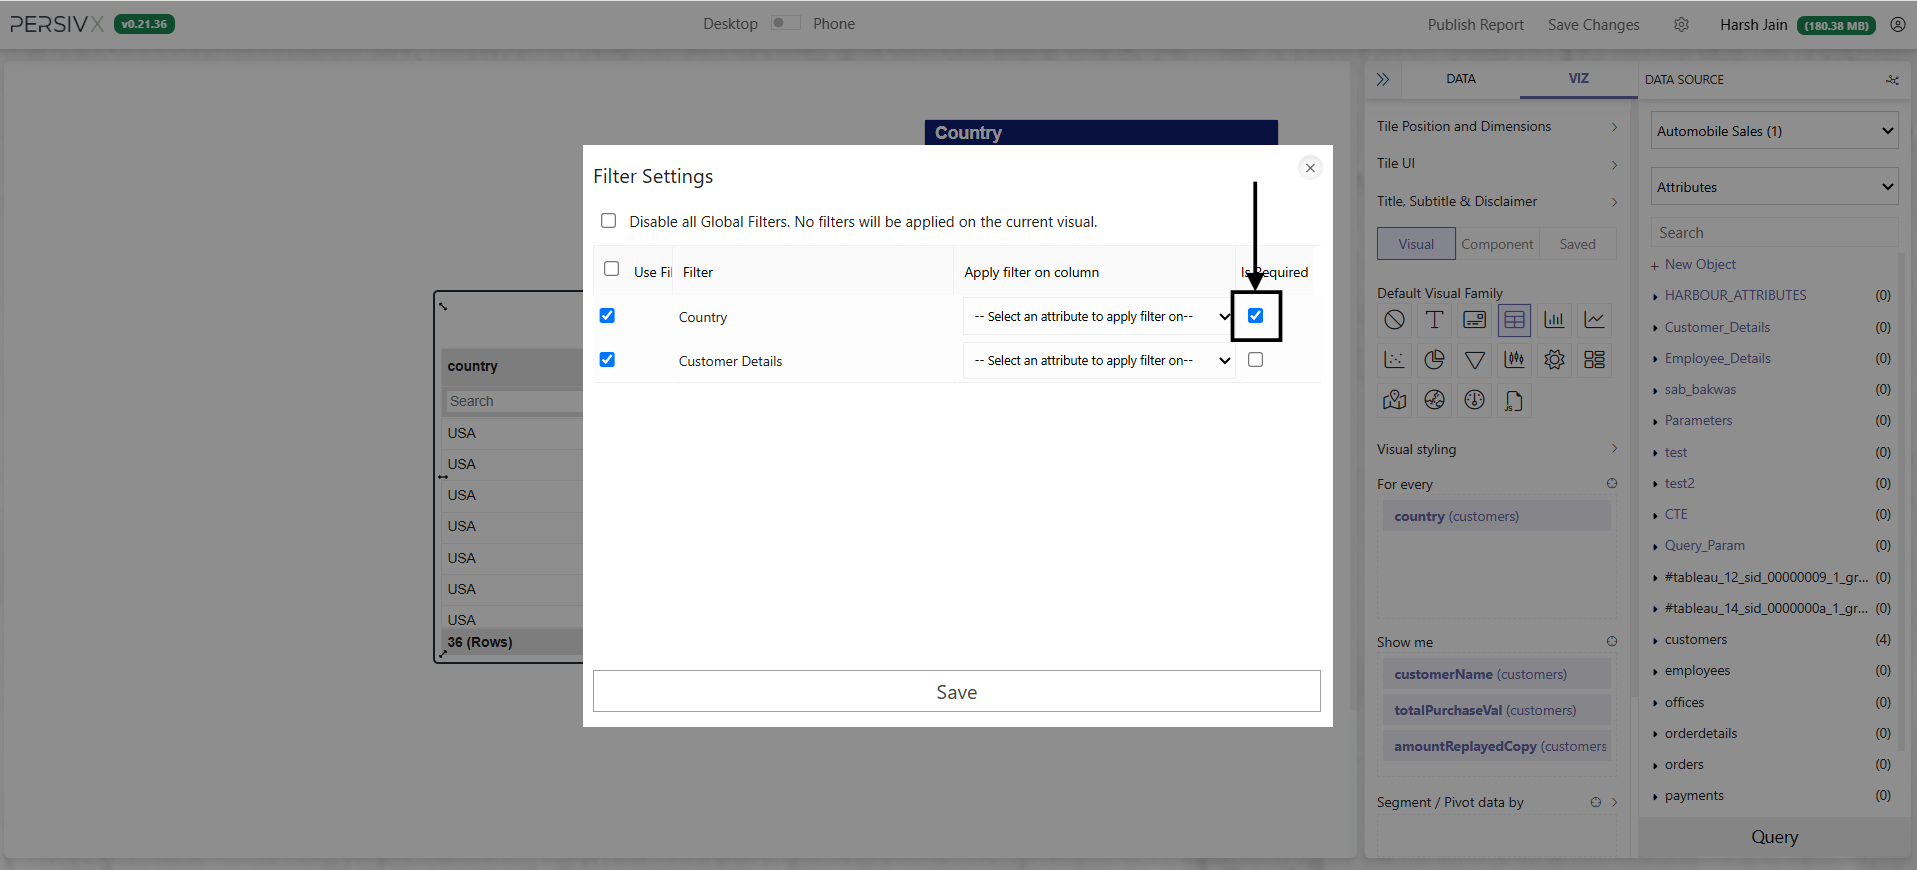Select the Candlestick chart visual icon
1917x870 pixels.
coord(1514,360)
